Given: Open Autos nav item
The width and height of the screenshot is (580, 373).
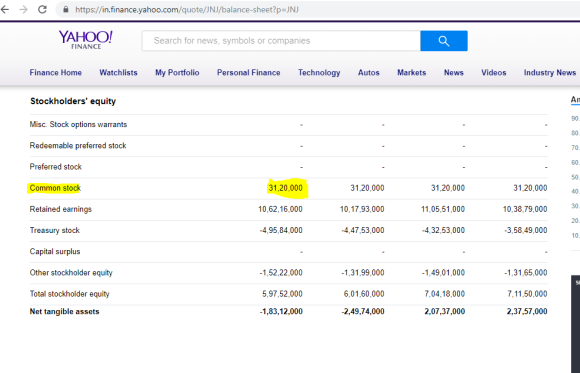Looking at the screenshot, I should (369, 73).
